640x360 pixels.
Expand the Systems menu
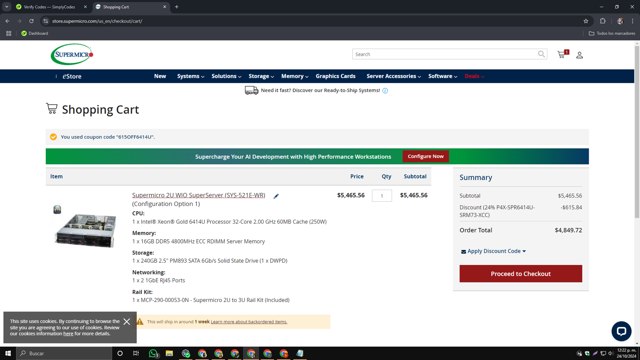pyautogui.click(x=190, y=76)
